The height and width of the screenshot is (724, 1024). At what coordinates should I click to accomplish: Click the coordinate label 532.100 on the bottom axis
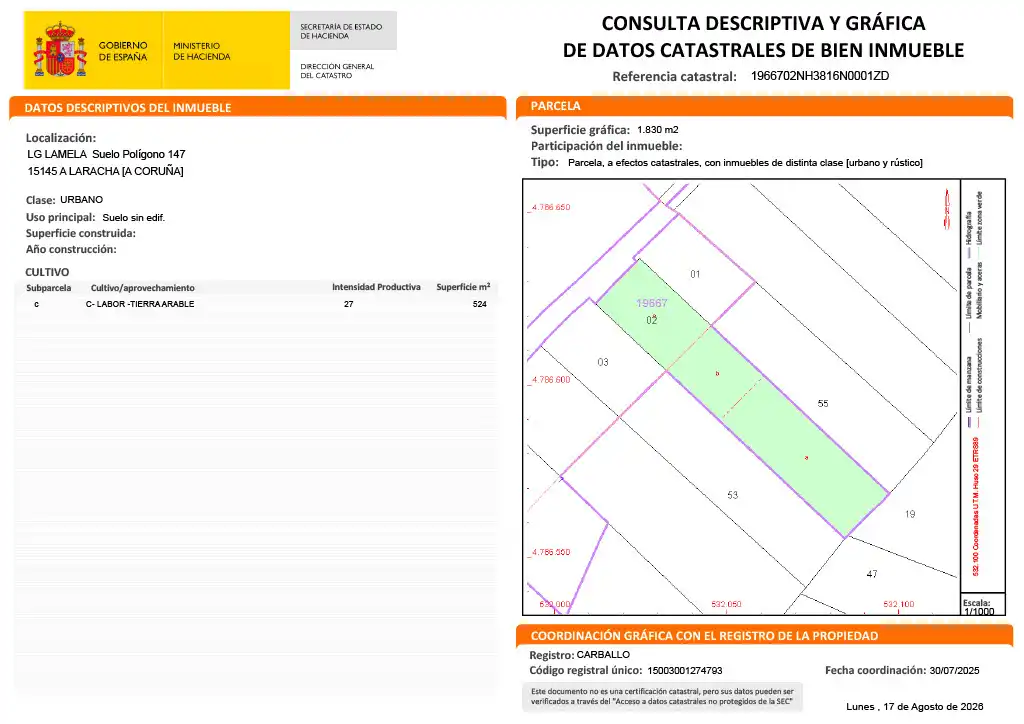pyautogui.click(x=899, y=604)
